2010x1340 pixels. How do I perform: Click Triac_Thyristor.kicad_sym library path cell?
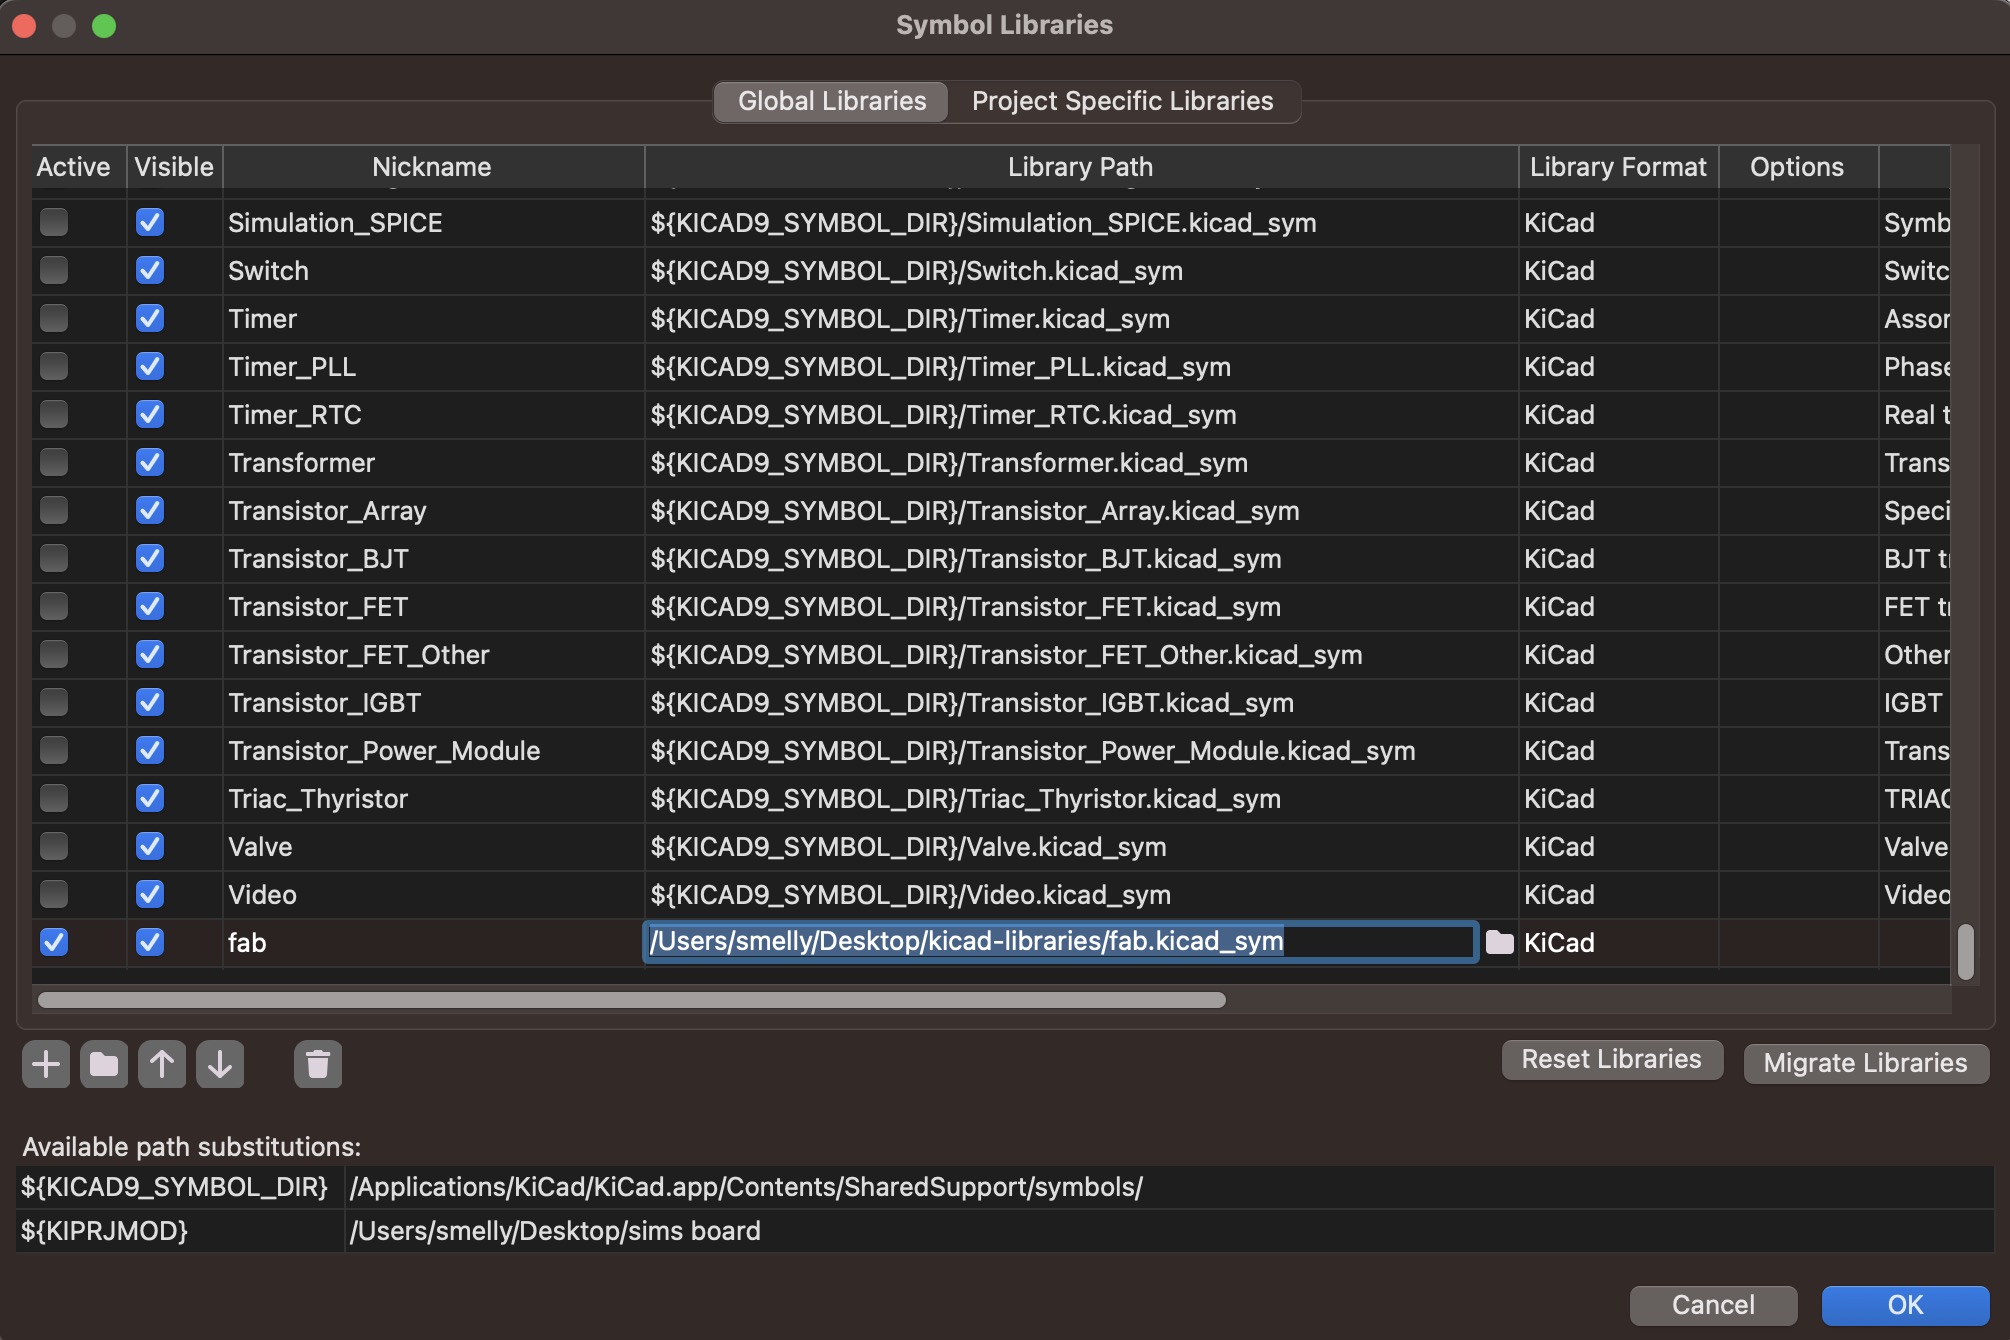[1081, 799]
